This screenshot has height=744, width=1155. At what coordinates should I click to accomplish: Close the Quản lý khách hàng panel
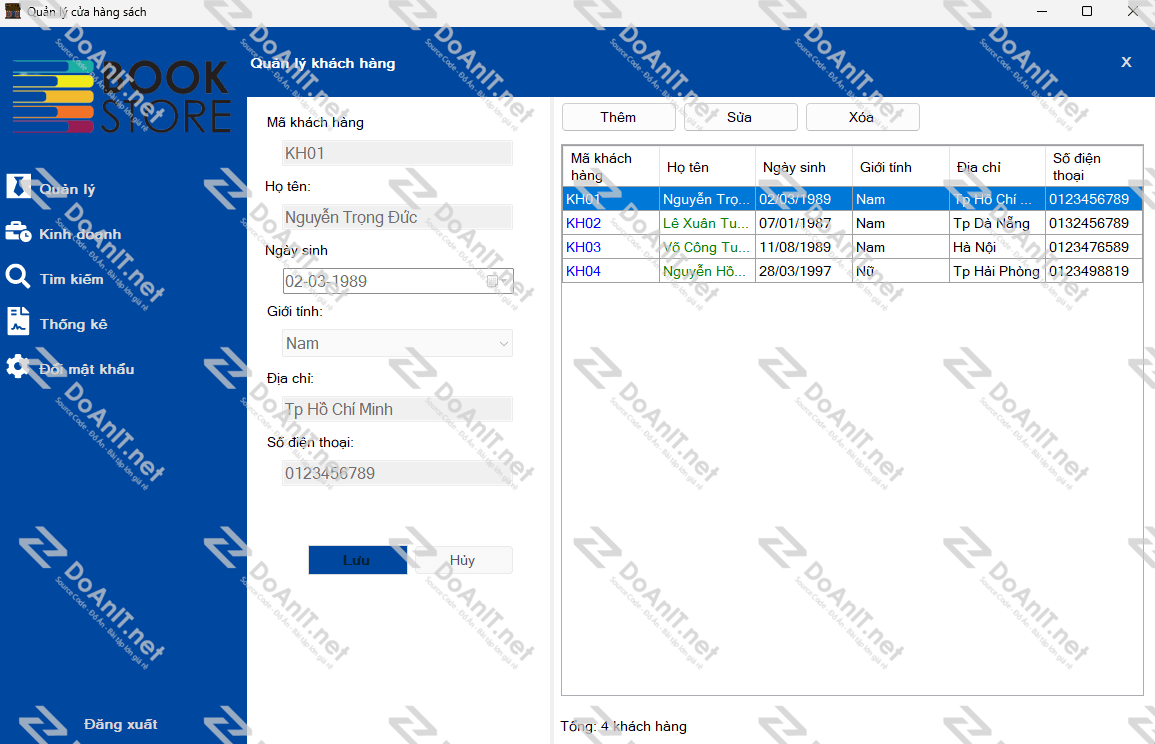coord(1126,62)
